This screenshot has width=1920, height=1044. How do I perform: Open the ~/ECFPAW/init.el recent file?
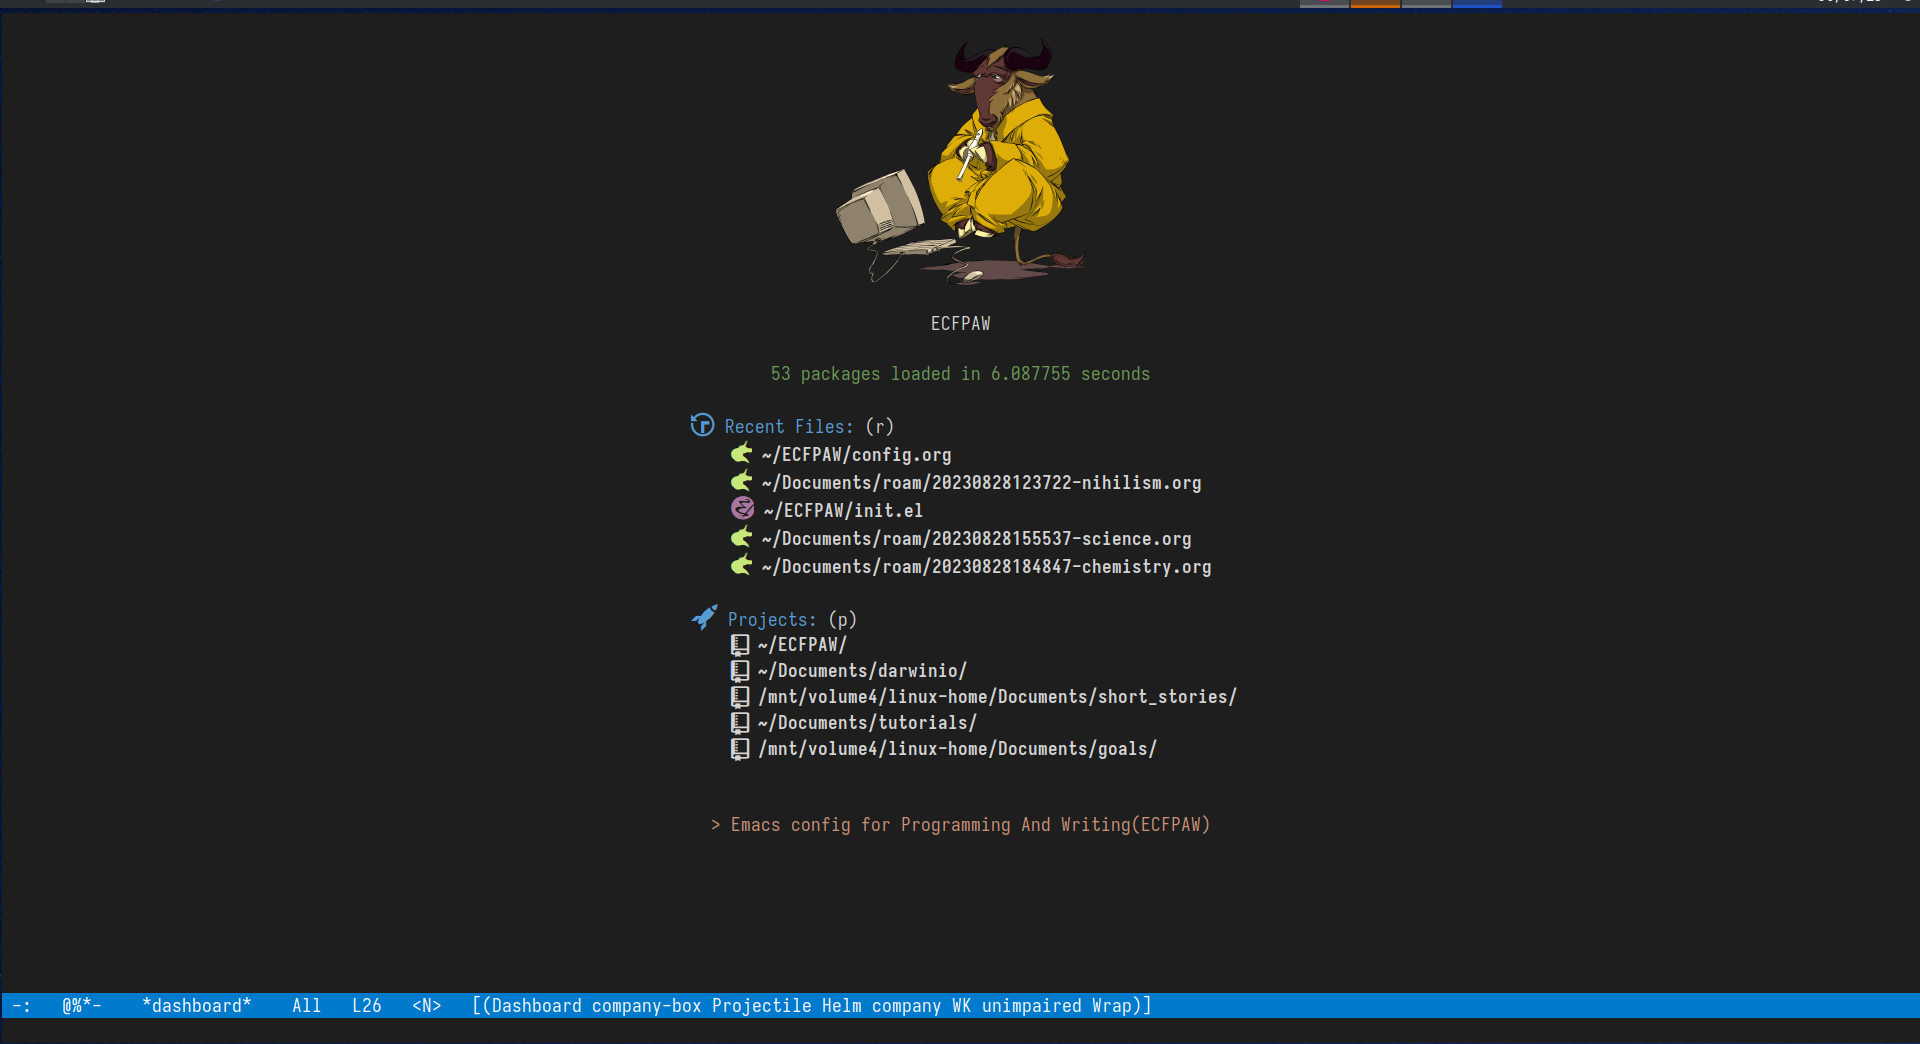click(843, 511)
